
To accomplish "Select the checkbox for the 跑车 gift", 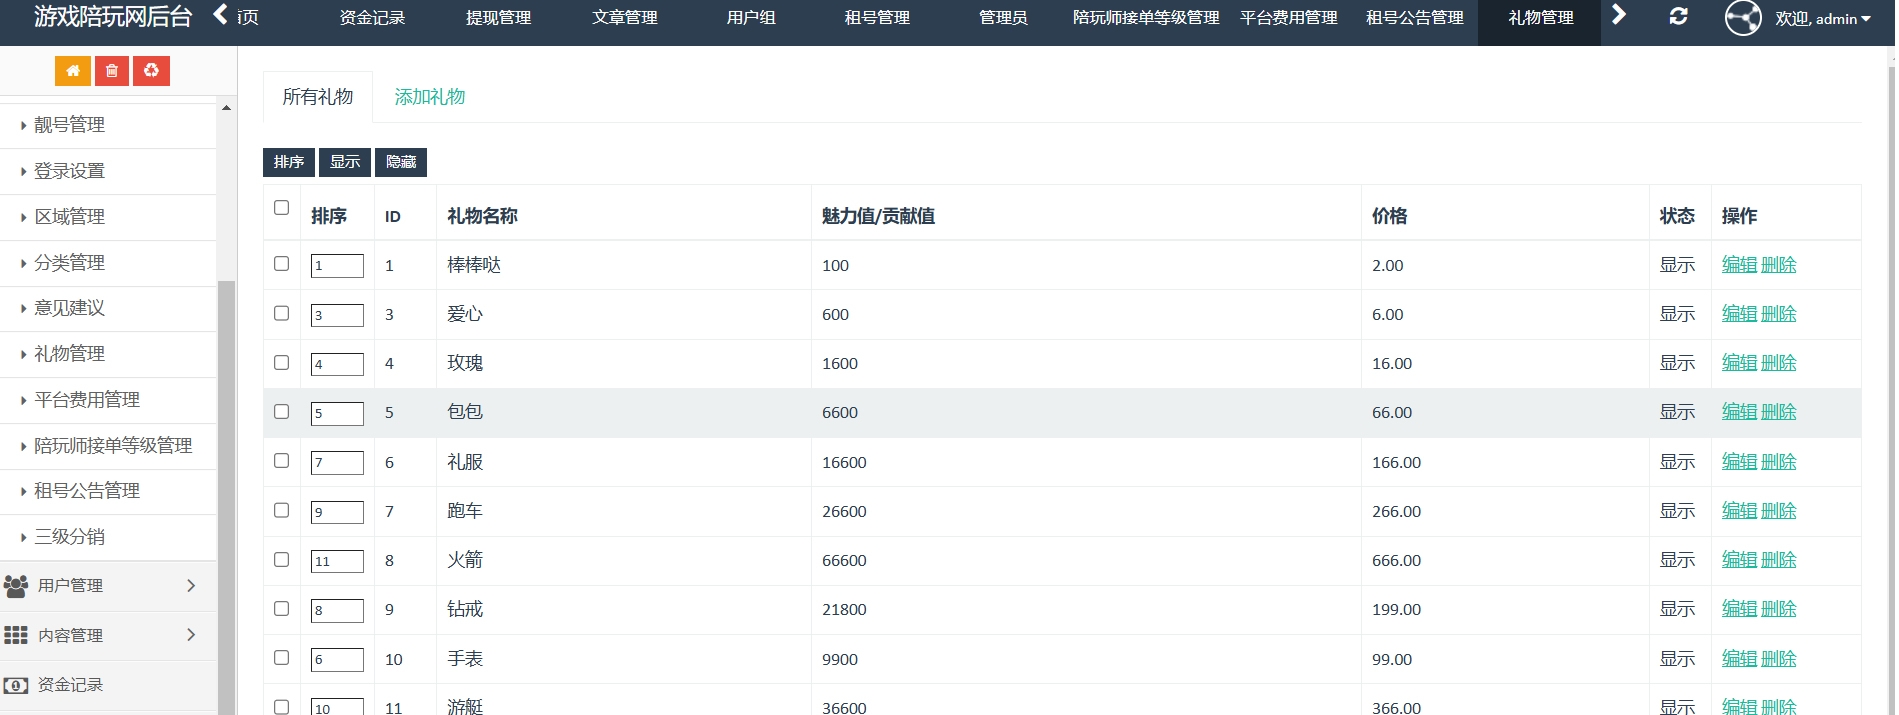I will (x=281, y=510).
